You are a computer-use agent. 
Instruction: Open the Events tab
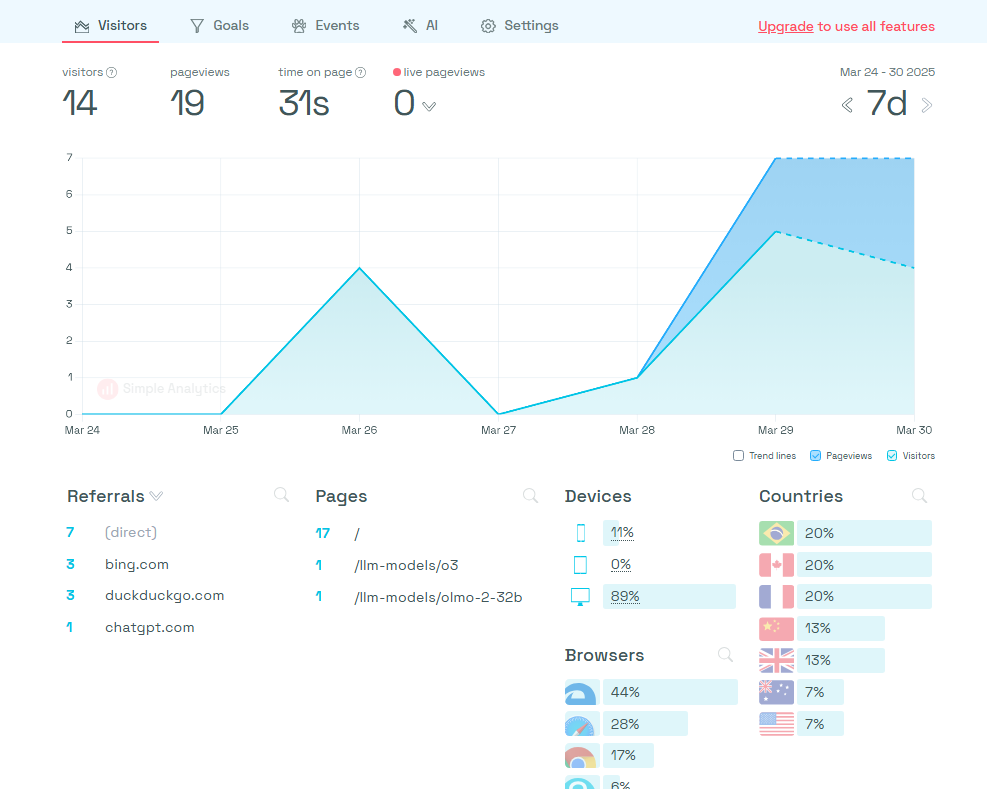(x=325, y=26)
